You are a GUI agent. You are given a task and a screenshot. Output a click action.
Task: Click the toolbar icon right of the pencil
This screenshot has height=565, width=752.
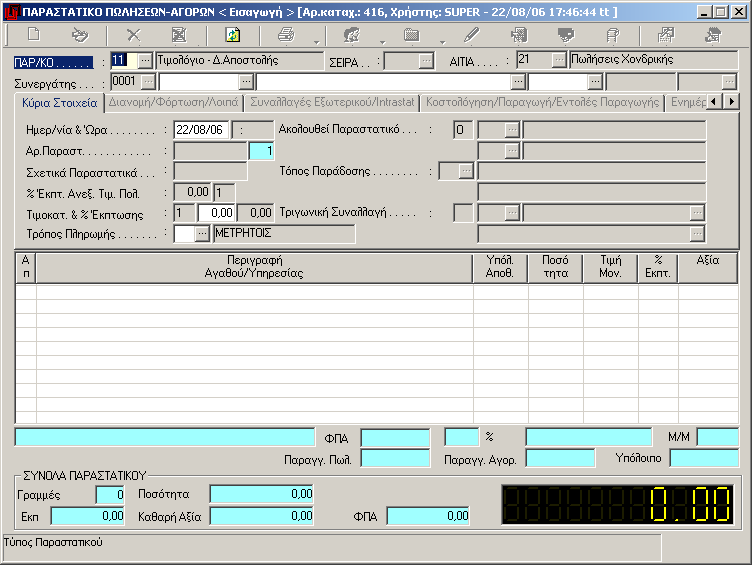click(x=519, y=35)
